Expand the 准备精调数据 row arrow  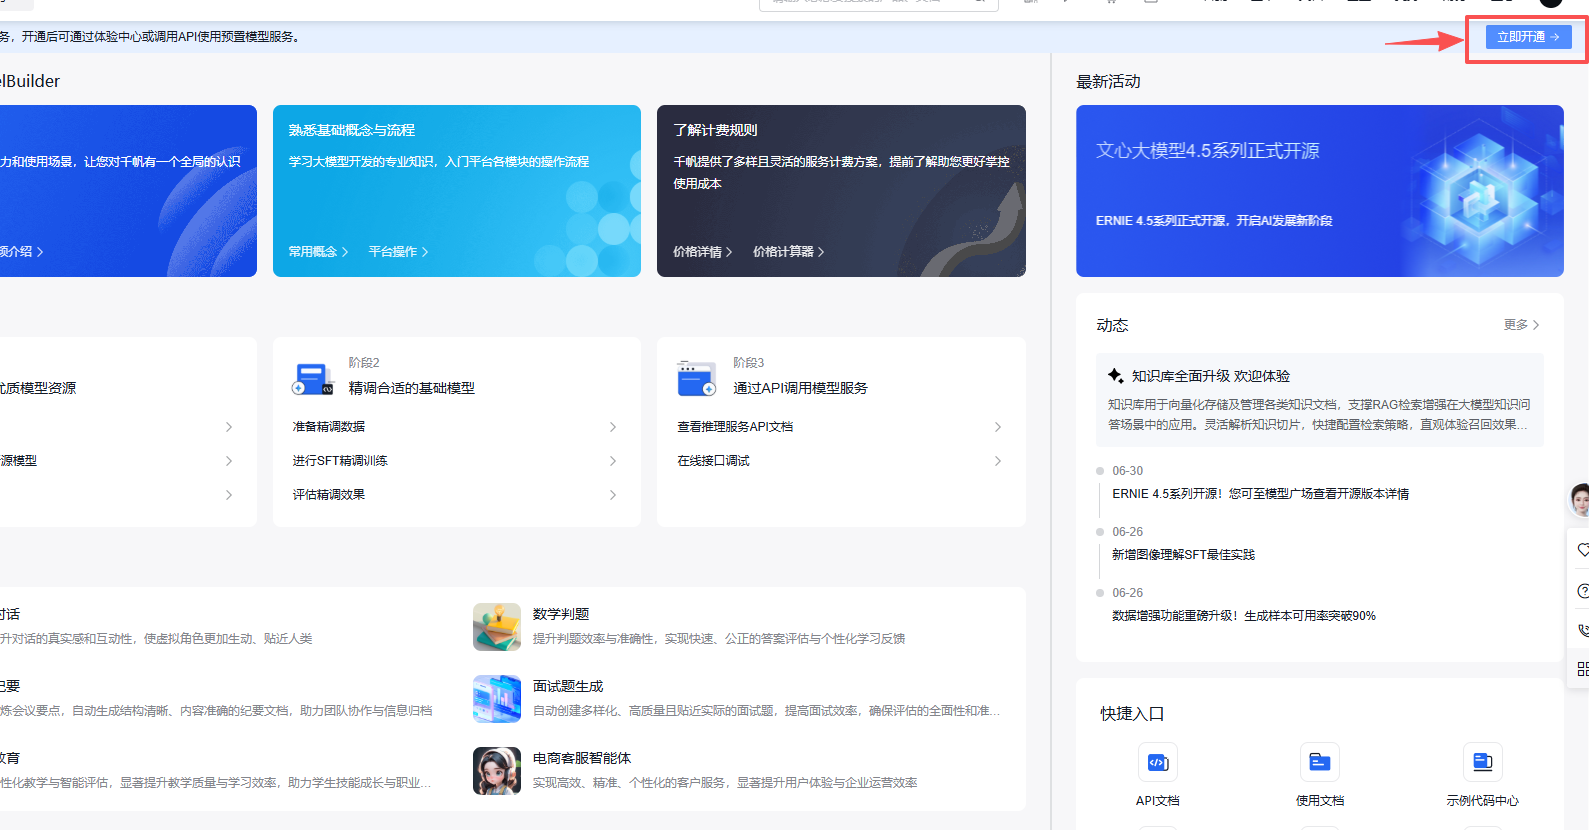coord(613,427)
